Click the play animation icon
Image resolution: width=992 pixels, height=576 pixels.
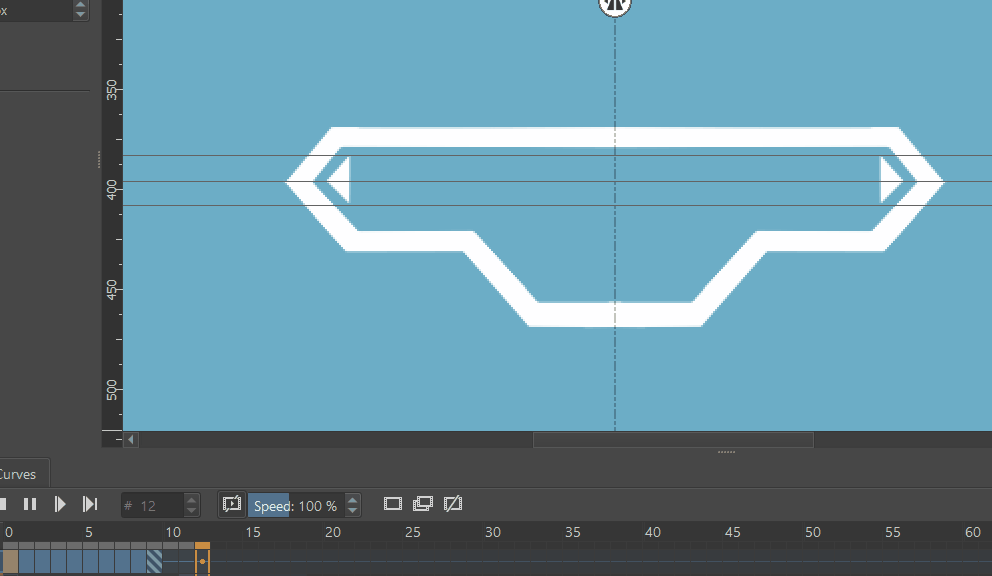pos(60,504)
